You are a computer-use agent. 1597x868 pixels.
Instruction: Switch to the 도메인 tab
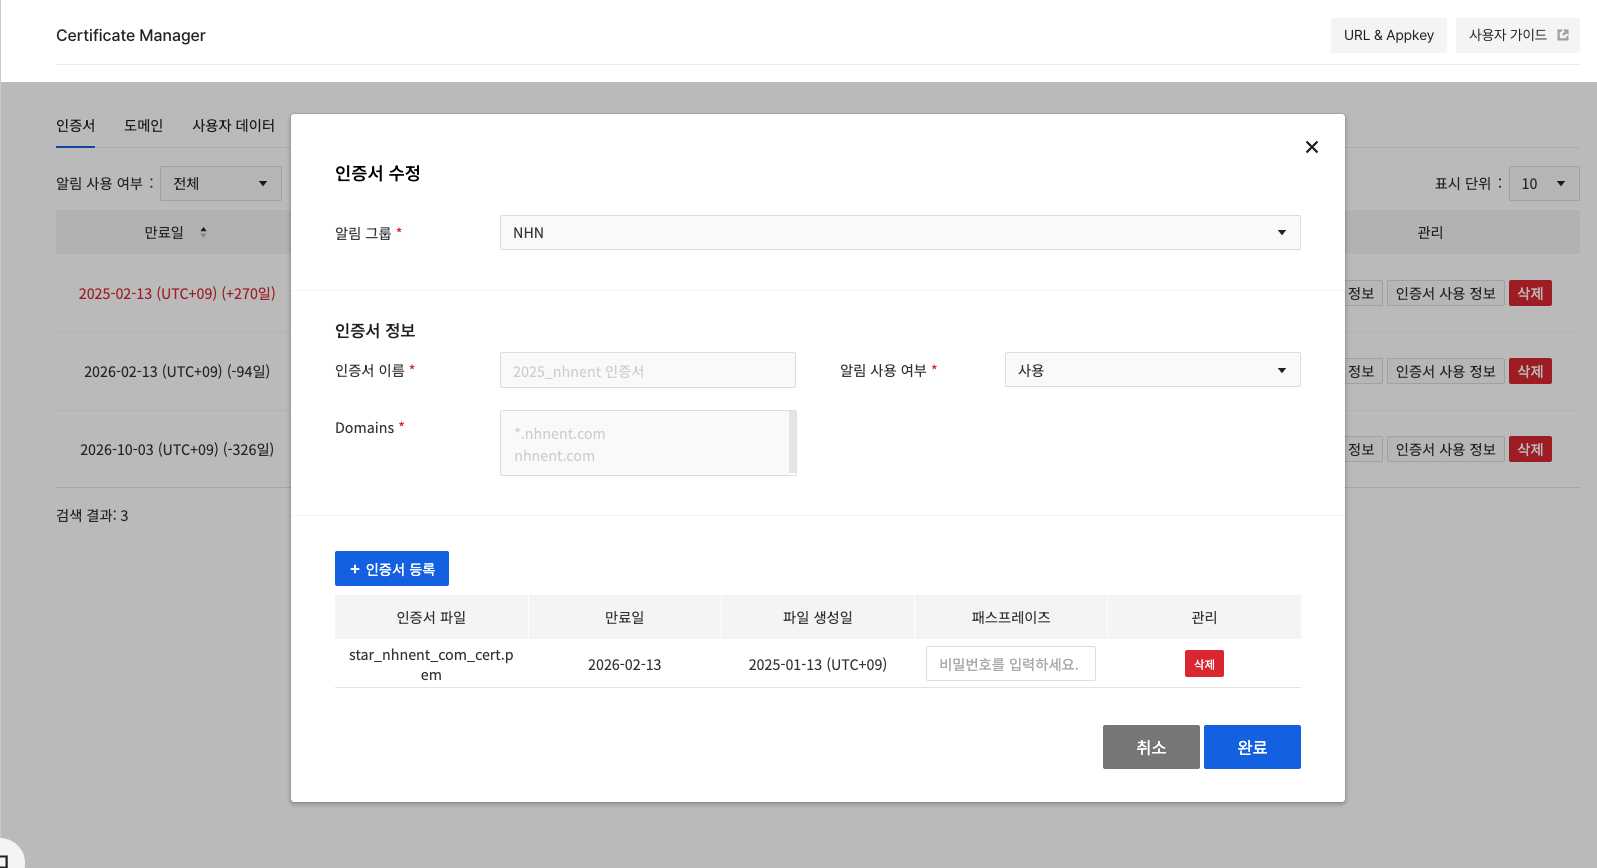(x=143, y=126)
